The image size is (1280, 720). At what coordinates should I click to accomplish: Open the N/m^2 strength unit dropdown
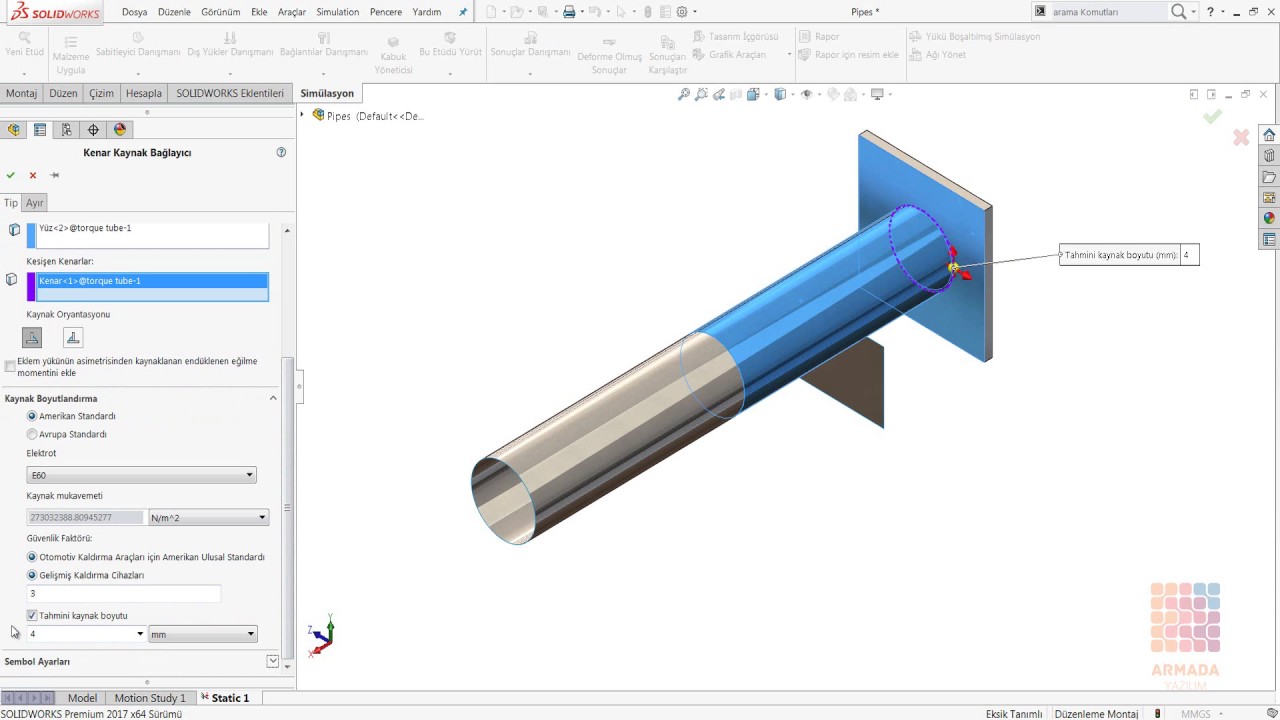click(208, 517)
